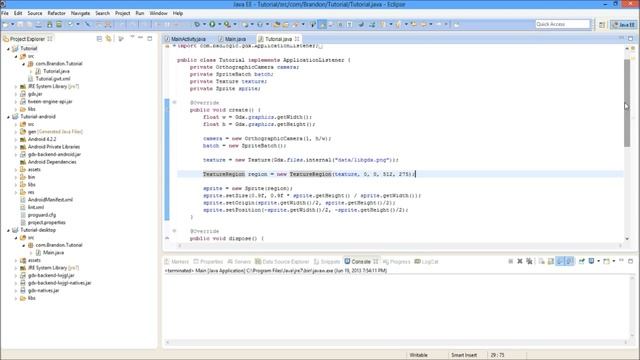Switch to the Java EE perspective button
The width and height of the screenshot is (640, 360).
point(624,24)
